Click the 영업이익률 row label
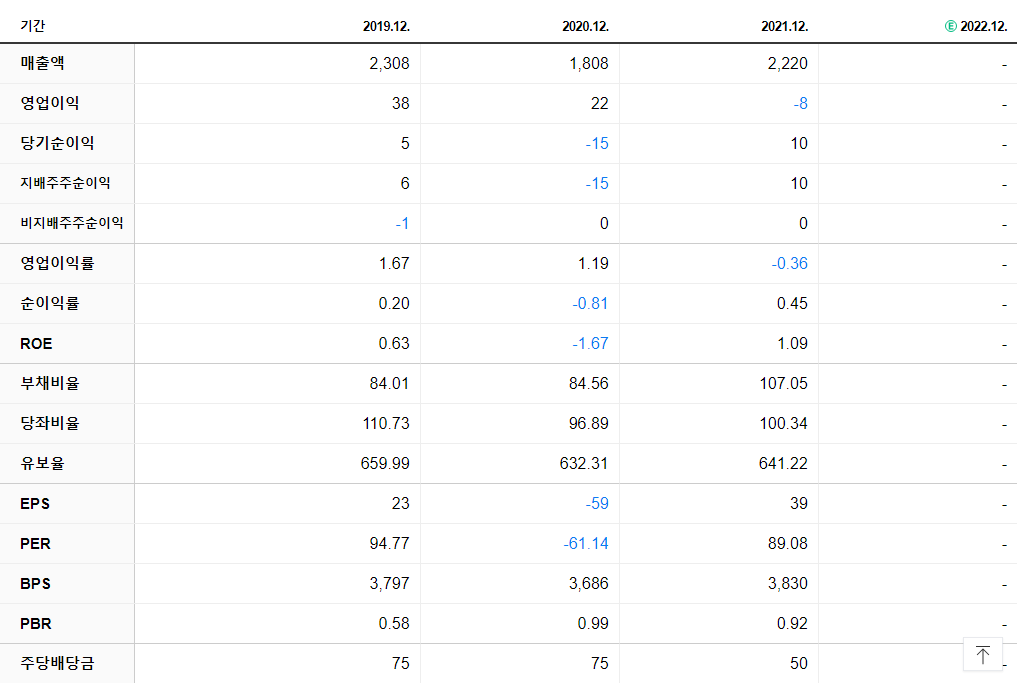Viewport: 1017px width, 683px height. 57,263
